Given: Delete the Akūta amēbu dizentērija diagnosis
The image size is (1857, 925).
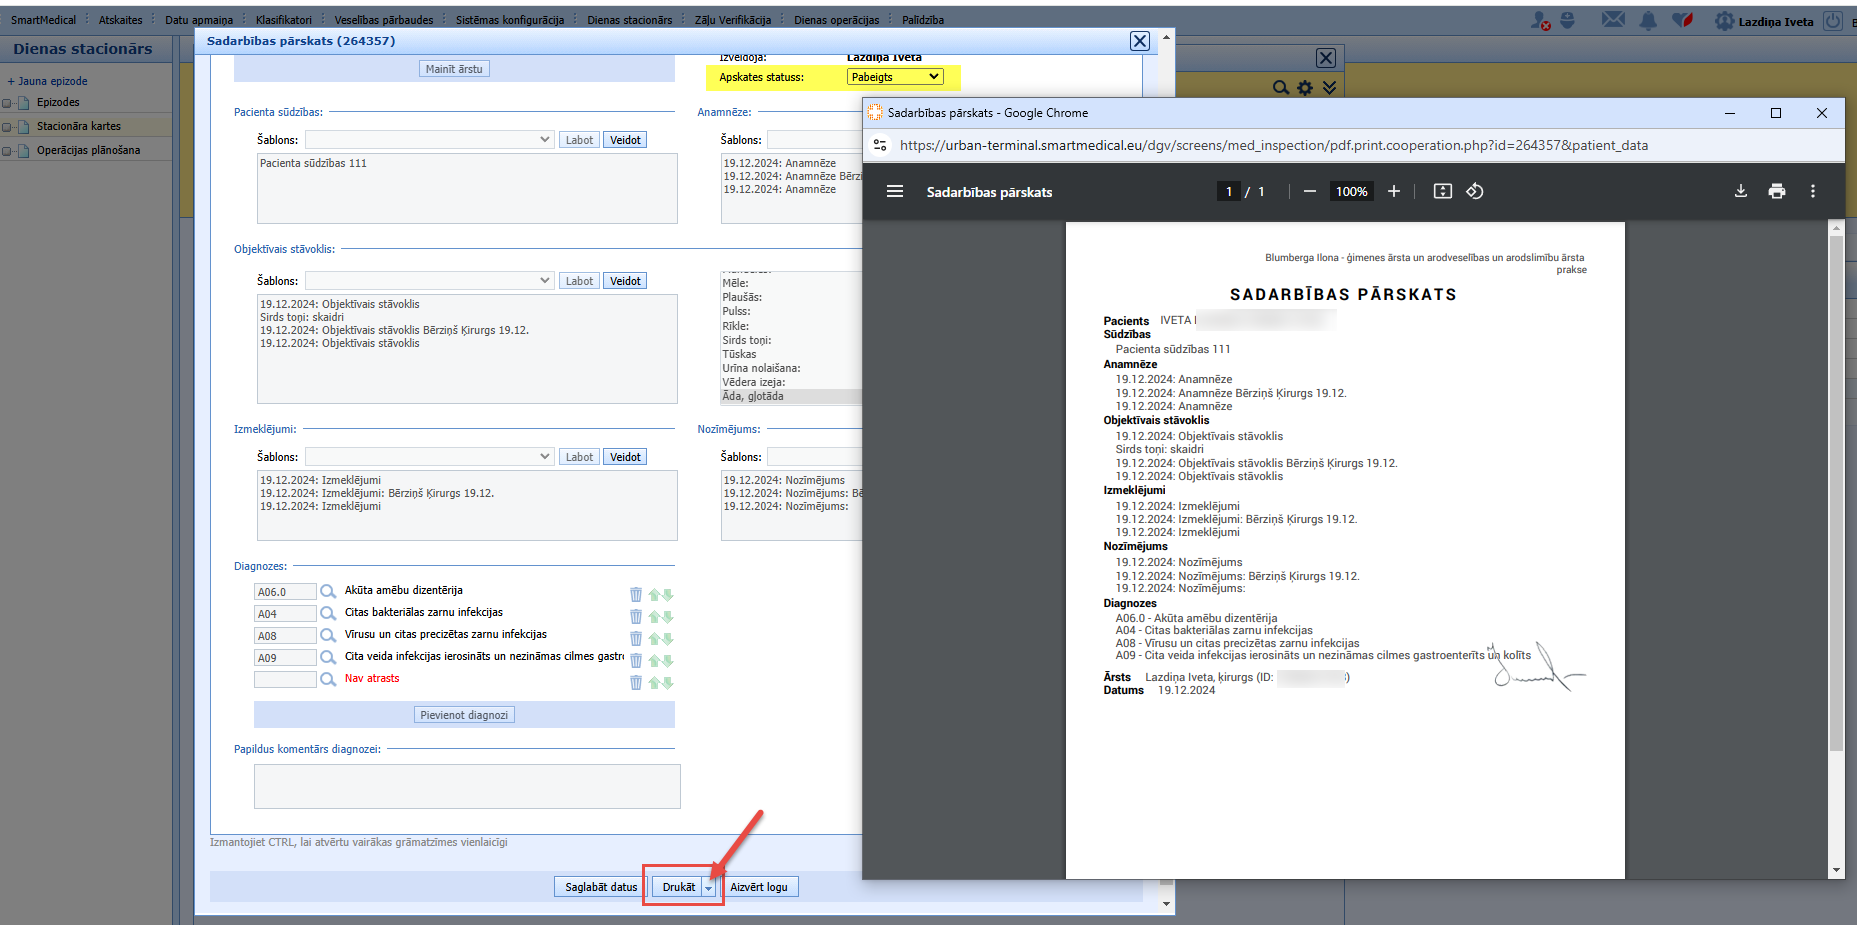Looking at the screenshot, I should click(x=636, y=594).
